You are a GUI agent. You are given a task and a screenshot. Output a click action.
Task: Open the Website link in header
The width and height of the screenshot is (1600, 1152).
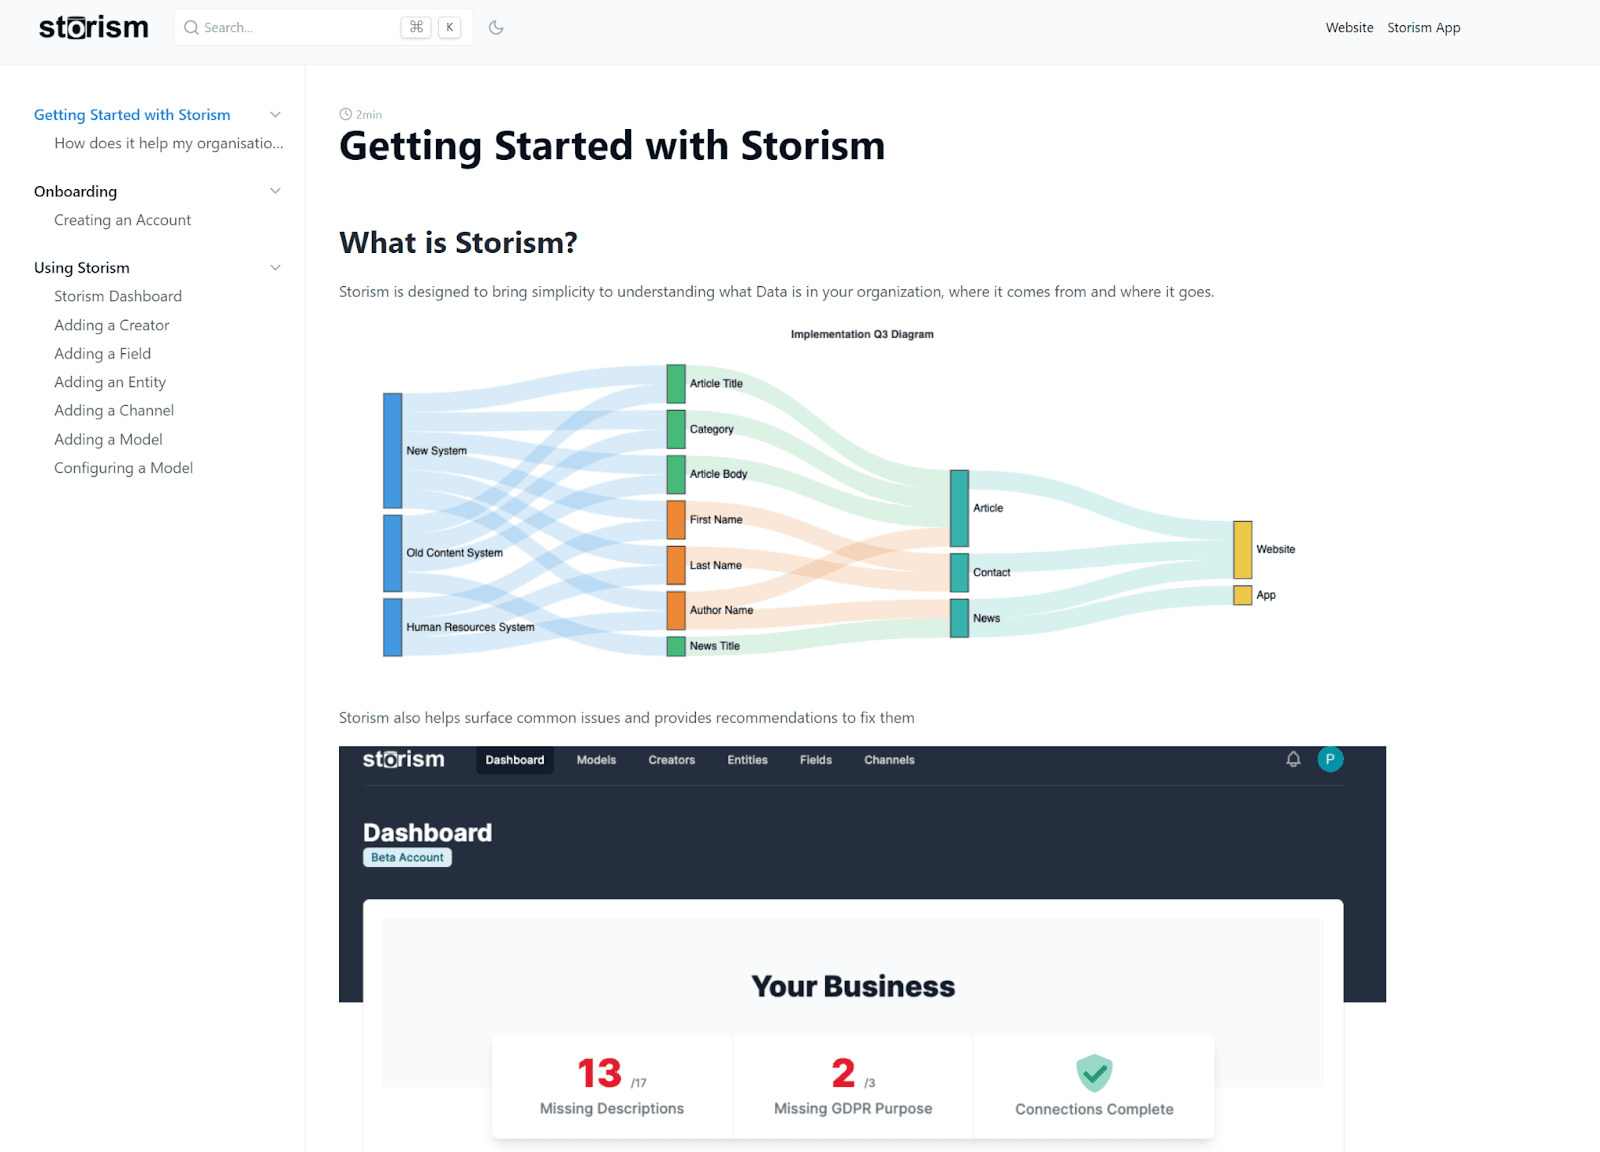[1349, 28]
